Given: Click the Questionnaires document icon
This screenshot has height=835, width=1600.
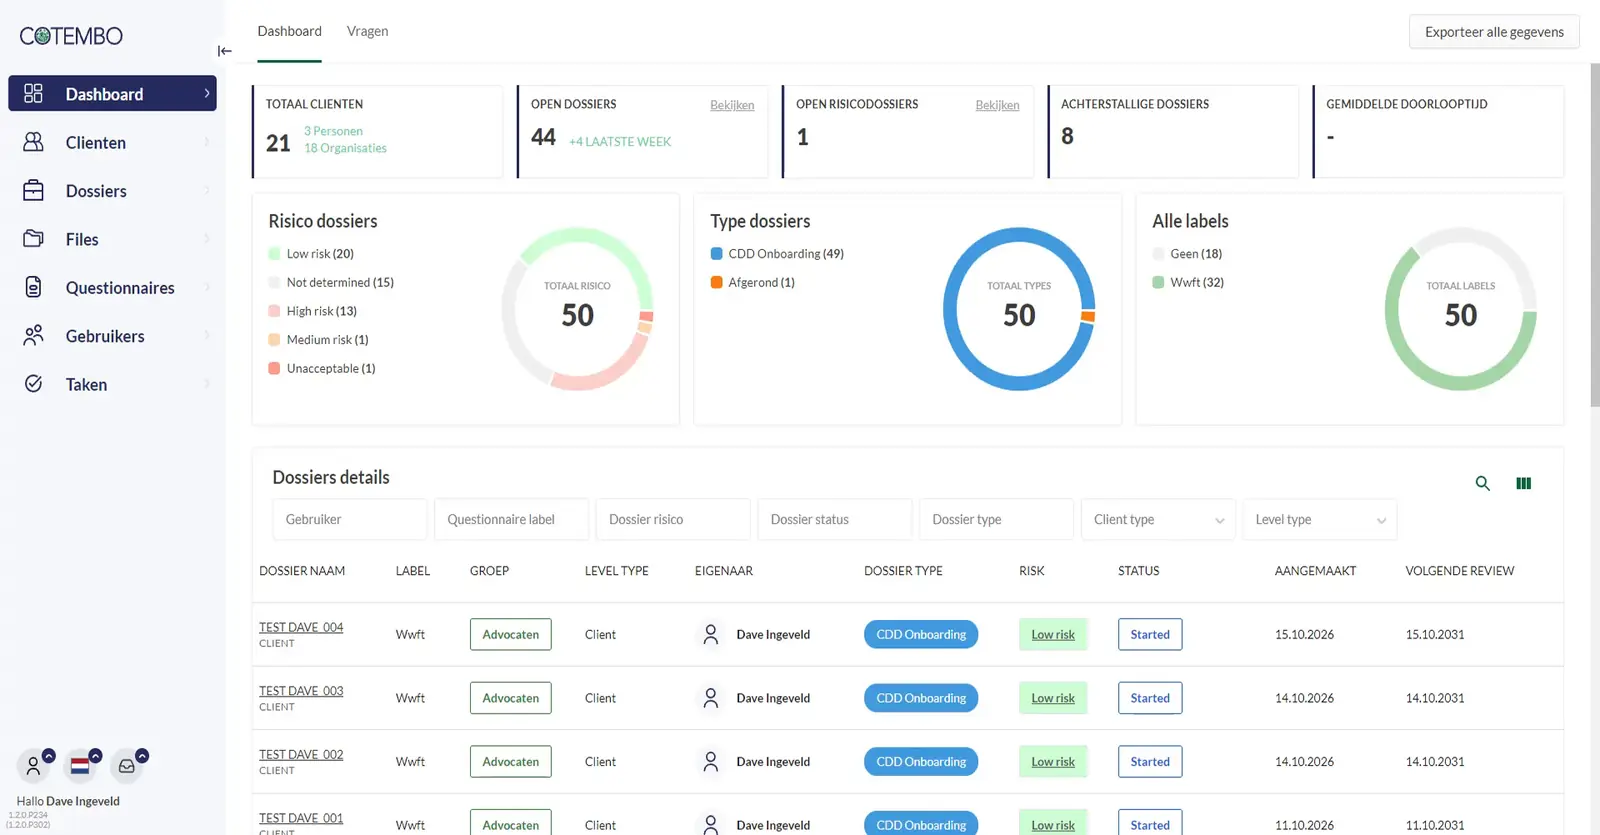Looking at the screenshot, I should [x=33, y=287].
